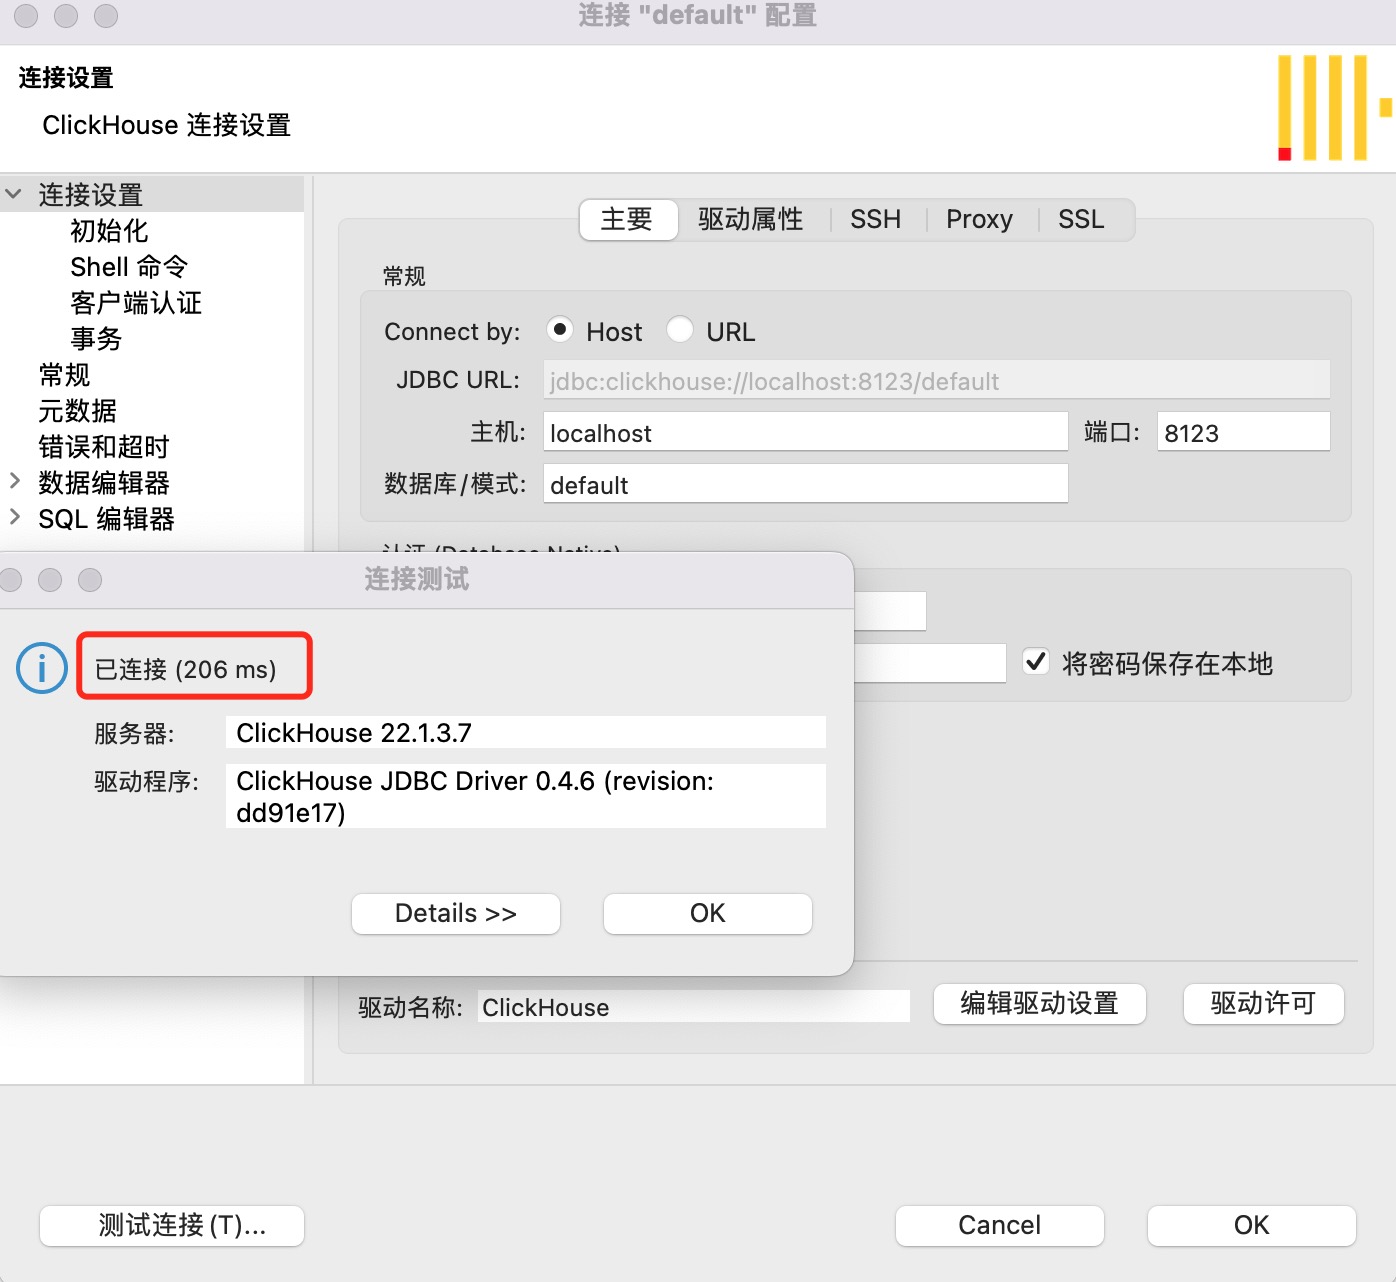Click the info icon in the connection test dialog
This screenshot has width=1396, height=1282.
tap(41, 668)
